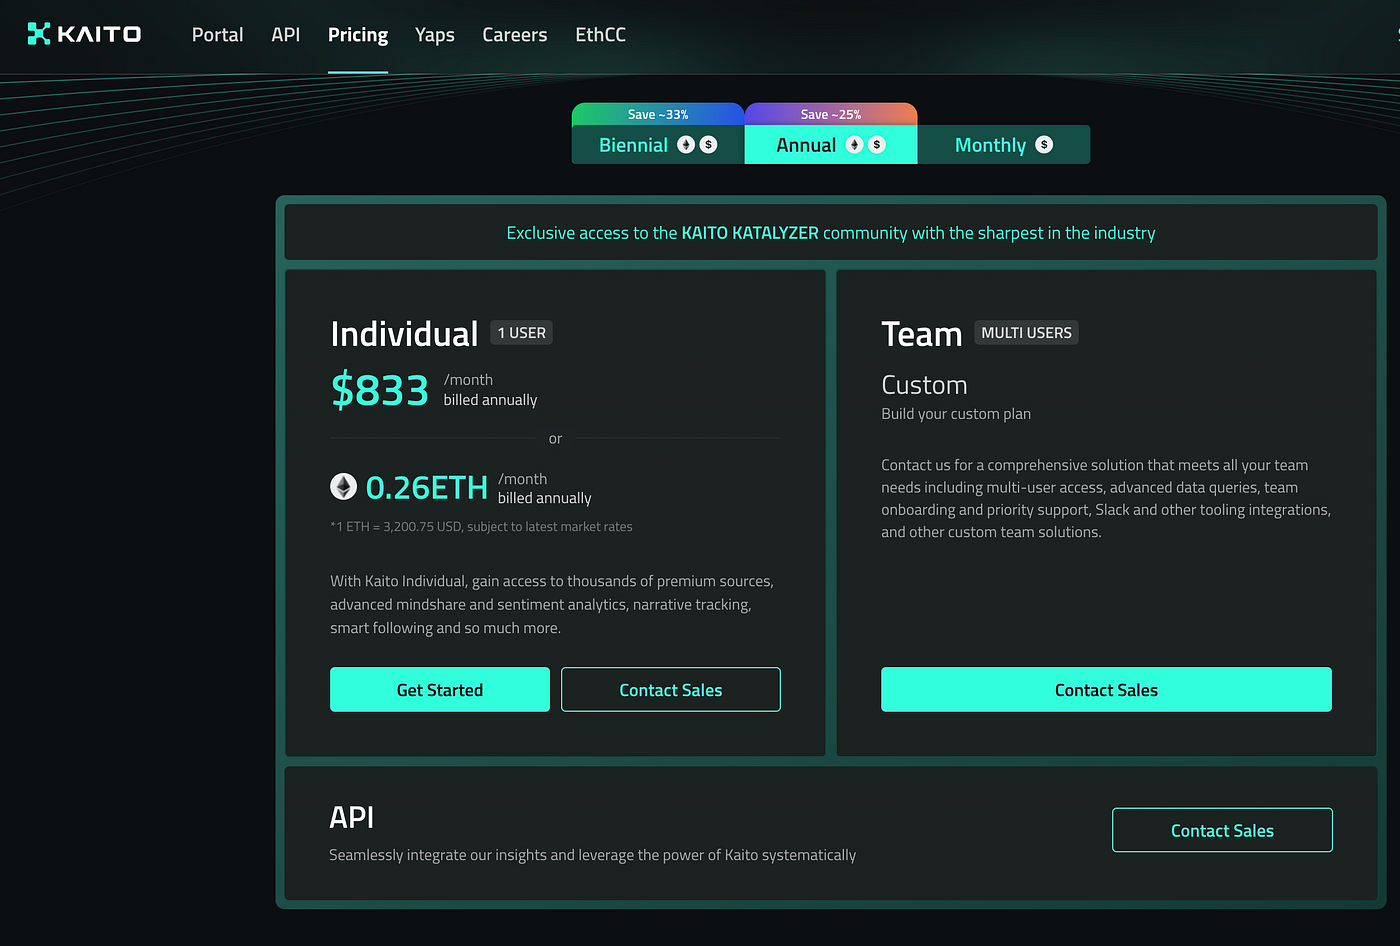The width and height of the screenshot is (1400, 946).
Task: Switch to Annual billing tab
Action: (x=831, y=145)
